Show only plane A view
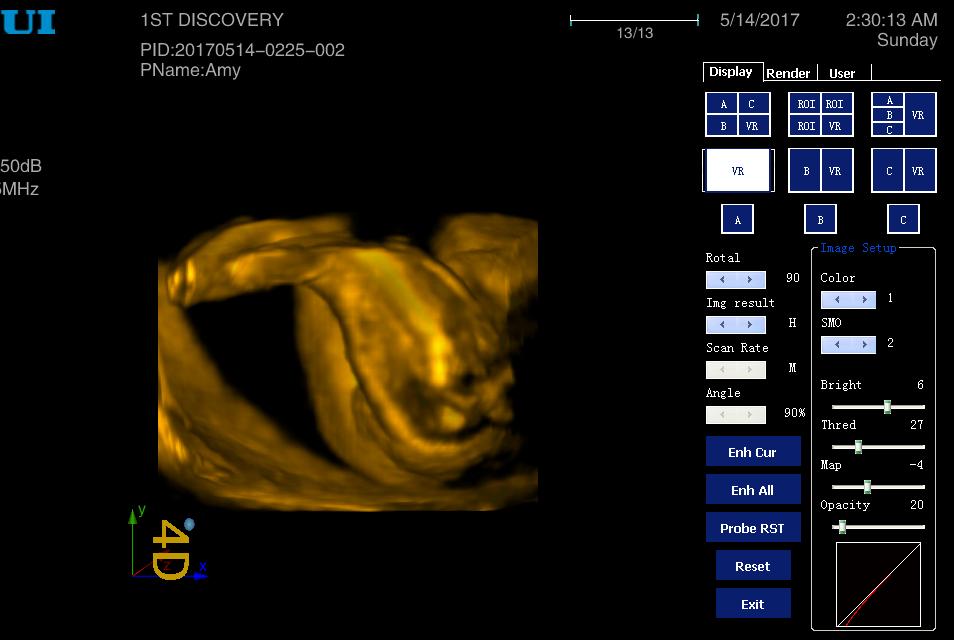This screenshot has width=954, height=640. [738, 220]
